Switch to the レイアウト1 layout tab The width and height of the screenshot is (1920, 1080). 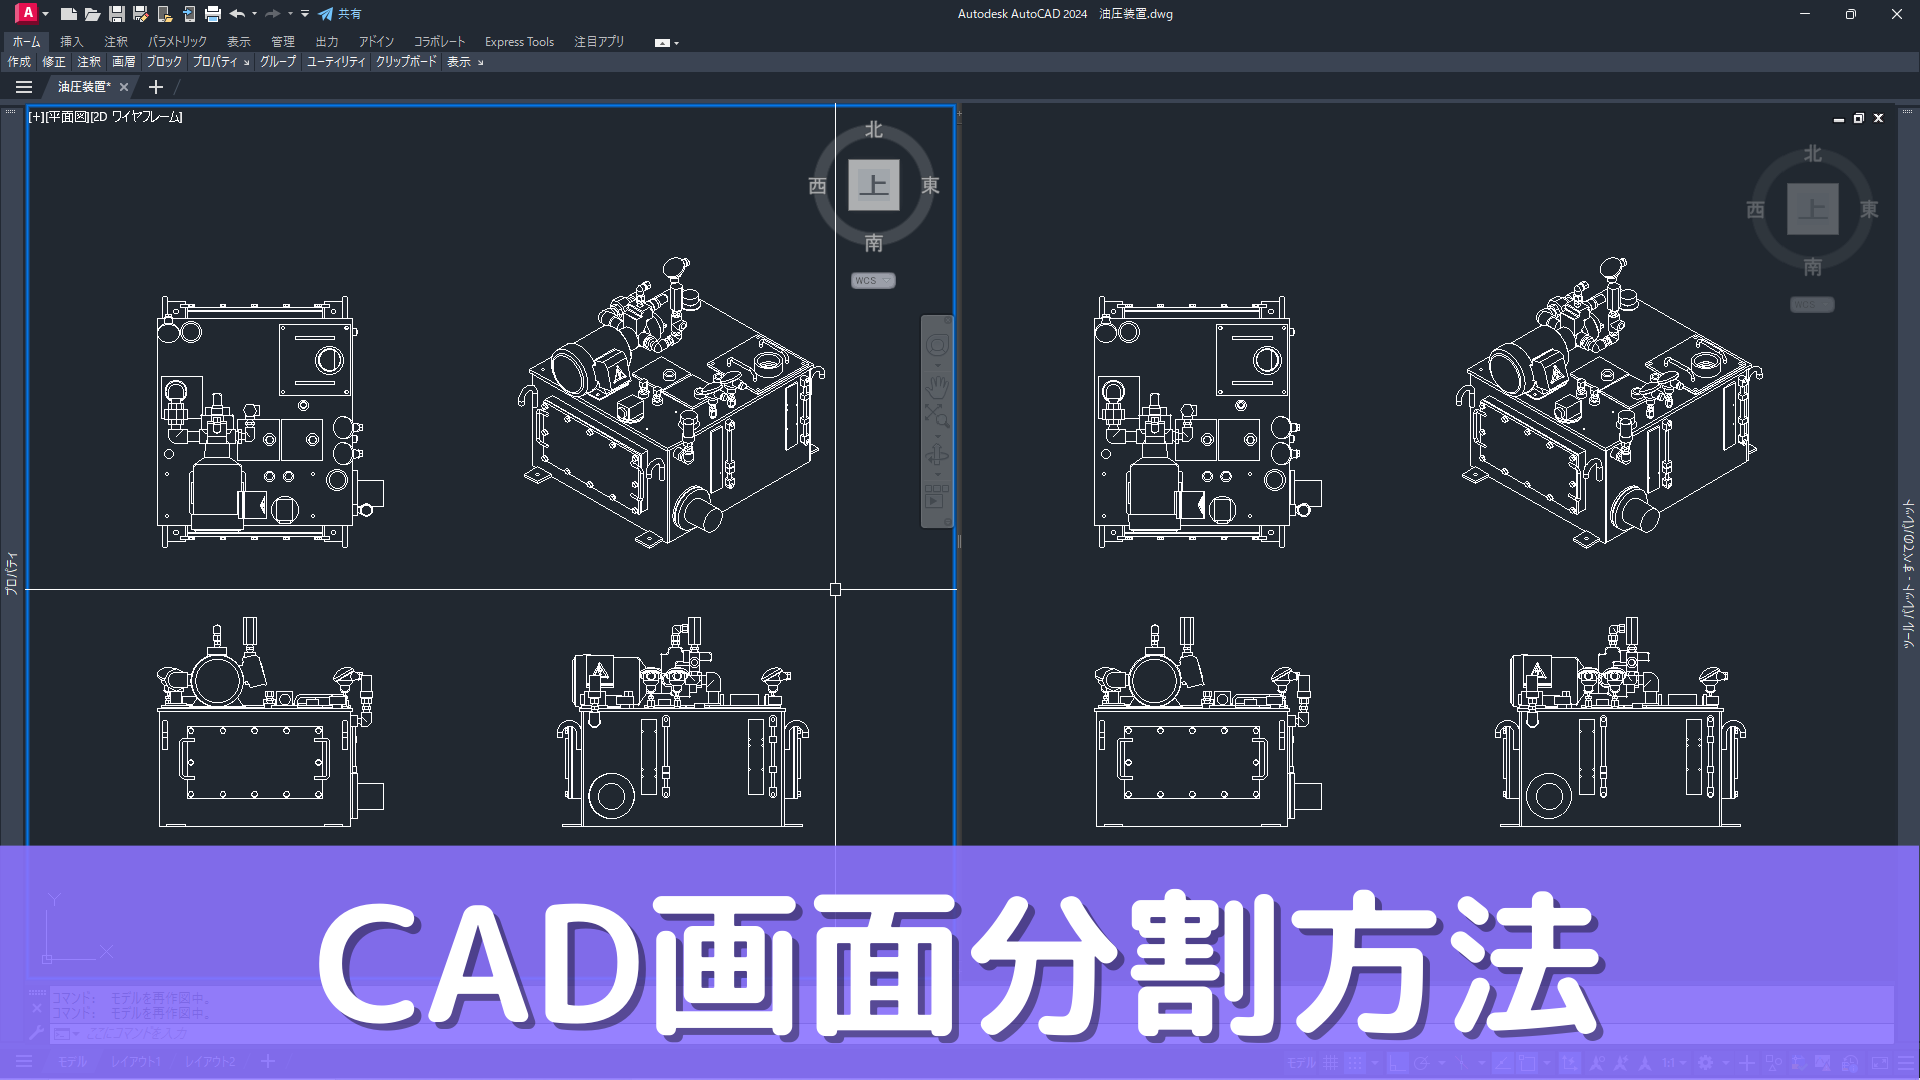click(x=135, y=1061)
